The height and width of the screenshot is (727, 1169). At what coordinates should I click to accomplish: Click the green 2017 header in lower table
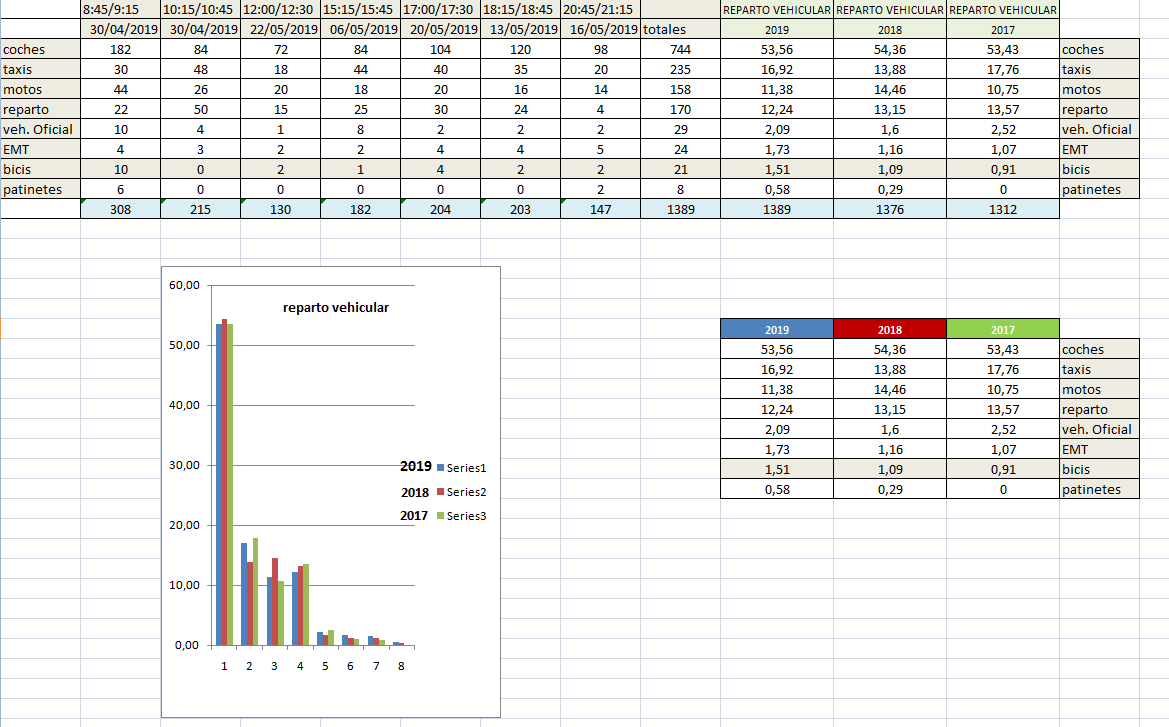tap(1002, 329)
